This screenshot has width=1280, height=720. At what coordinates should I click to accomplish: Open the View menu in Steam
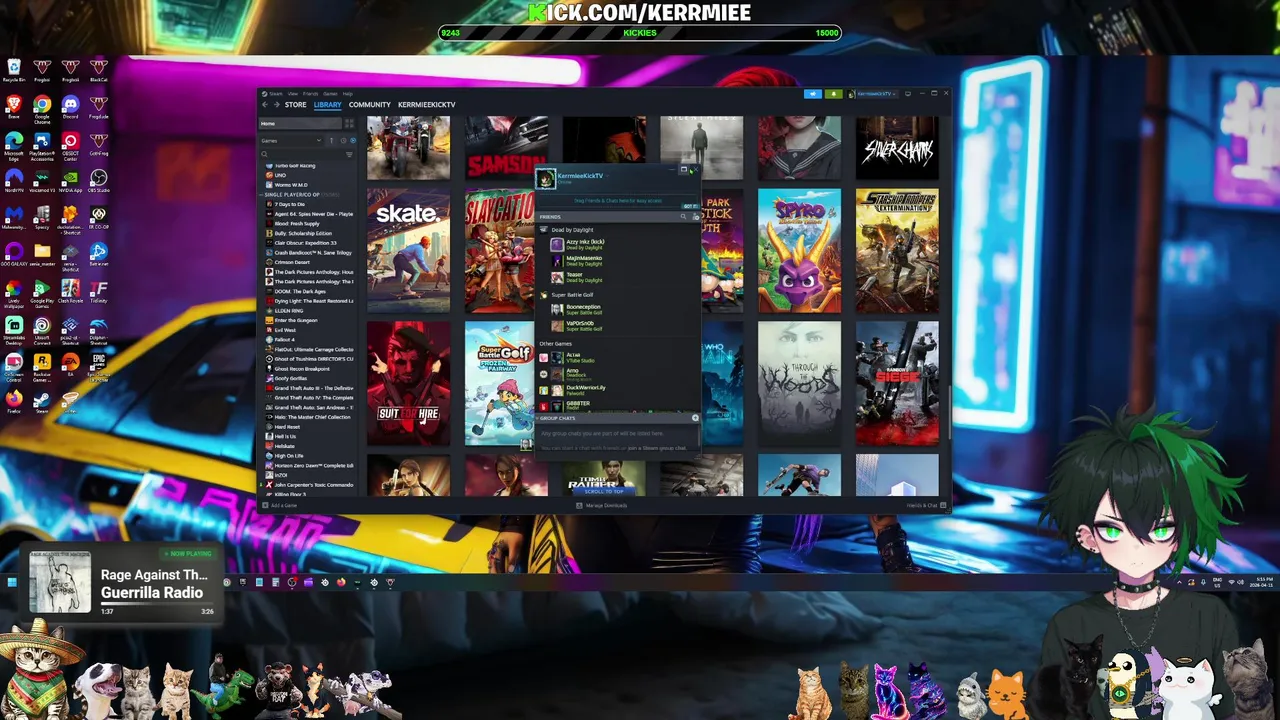click(x=293, y=94)
